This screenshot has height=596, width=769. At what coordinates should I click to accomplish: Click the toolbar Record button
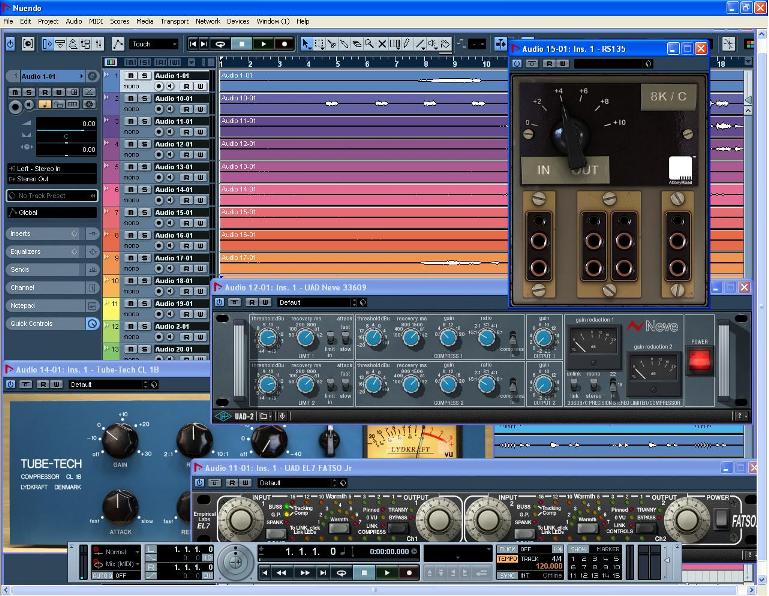(284, 44)
